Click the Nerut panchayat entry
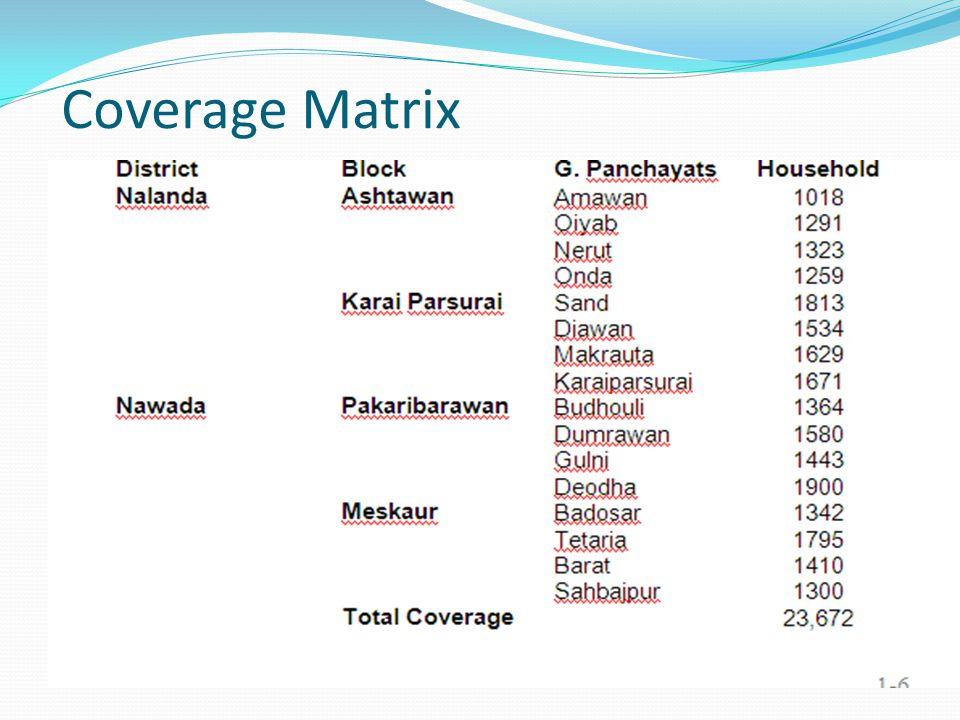Image resolution: width=960 pixels, height=720 pixels. click(x=583, y=250)
